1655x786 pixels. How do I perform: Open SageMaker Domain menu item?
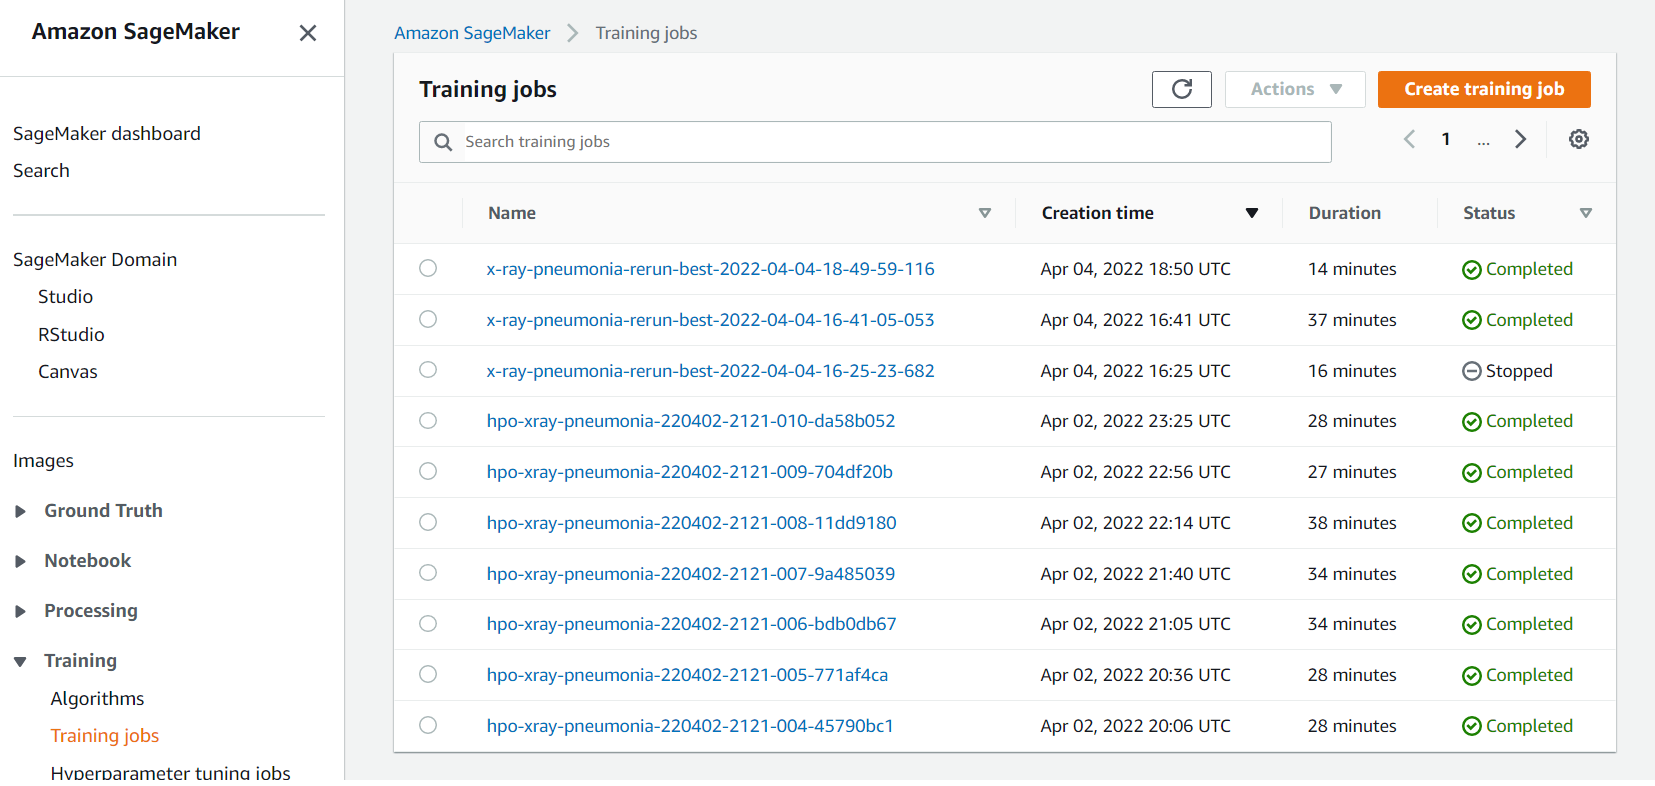coord(95,260)
